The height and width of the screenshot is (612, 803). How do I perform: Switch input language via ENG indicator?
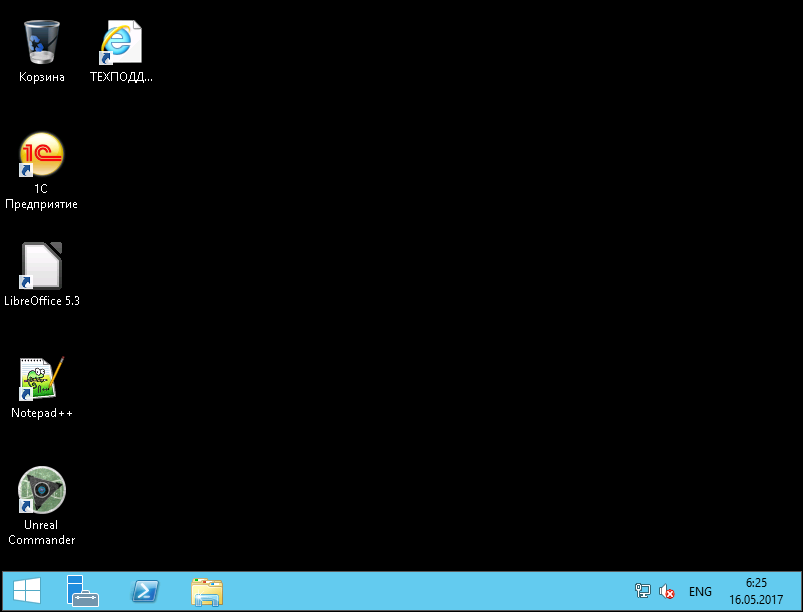pos(700,592)
